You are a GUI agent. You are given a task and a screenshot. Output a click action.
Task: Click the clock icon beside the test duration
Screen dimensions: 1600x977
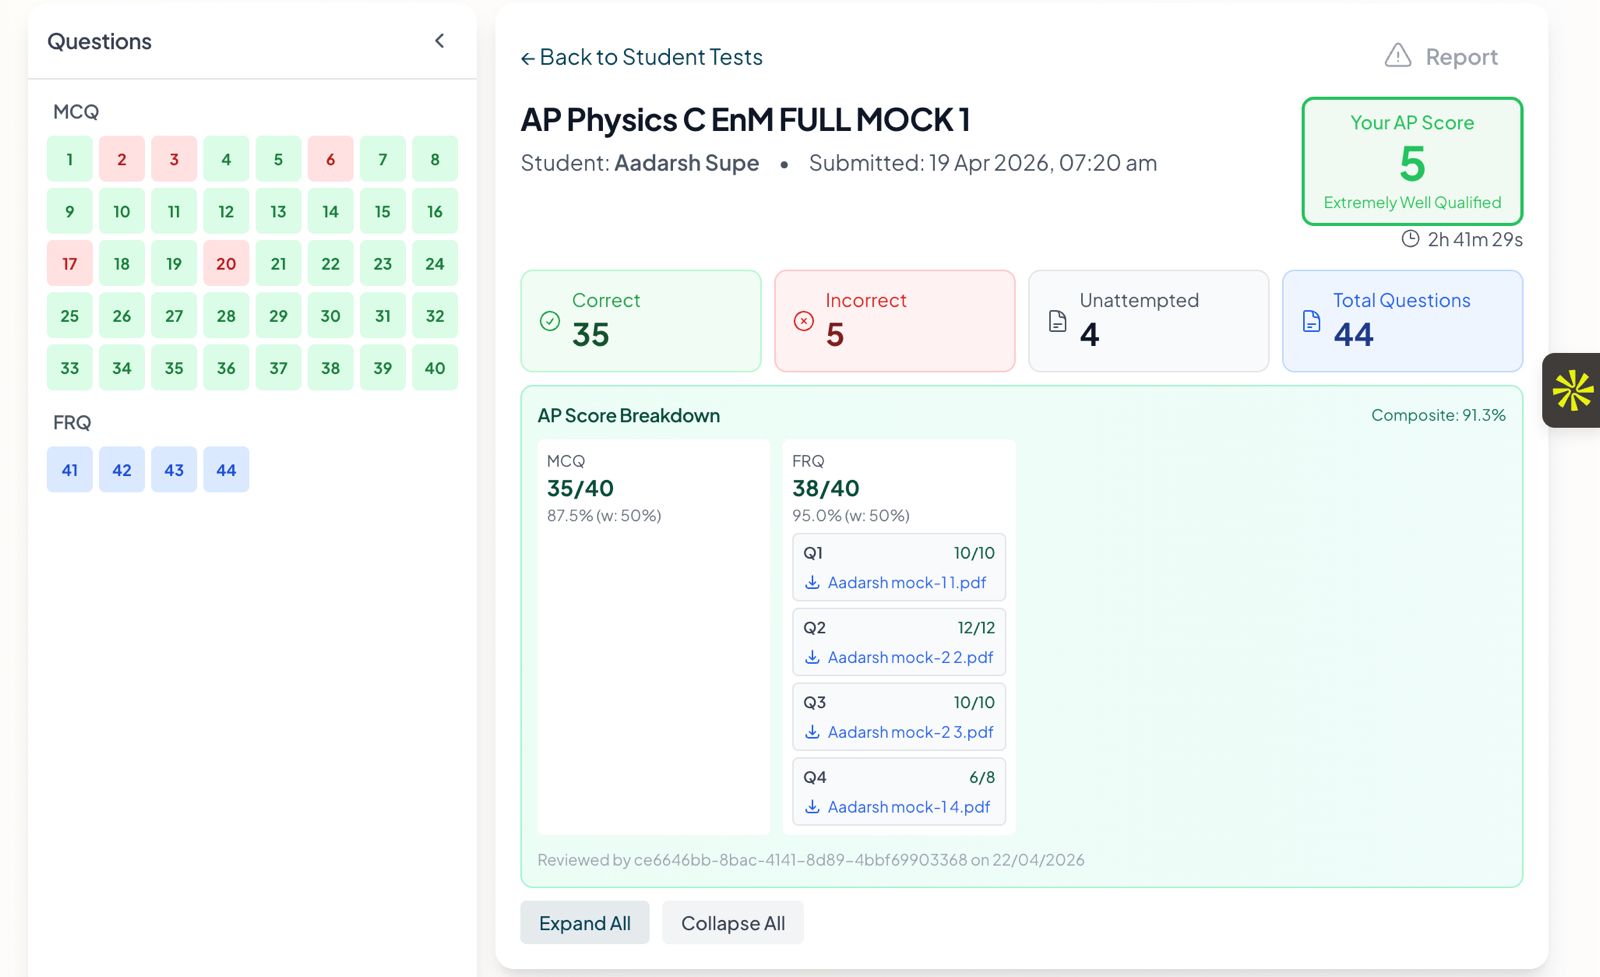click(1410, 239)
